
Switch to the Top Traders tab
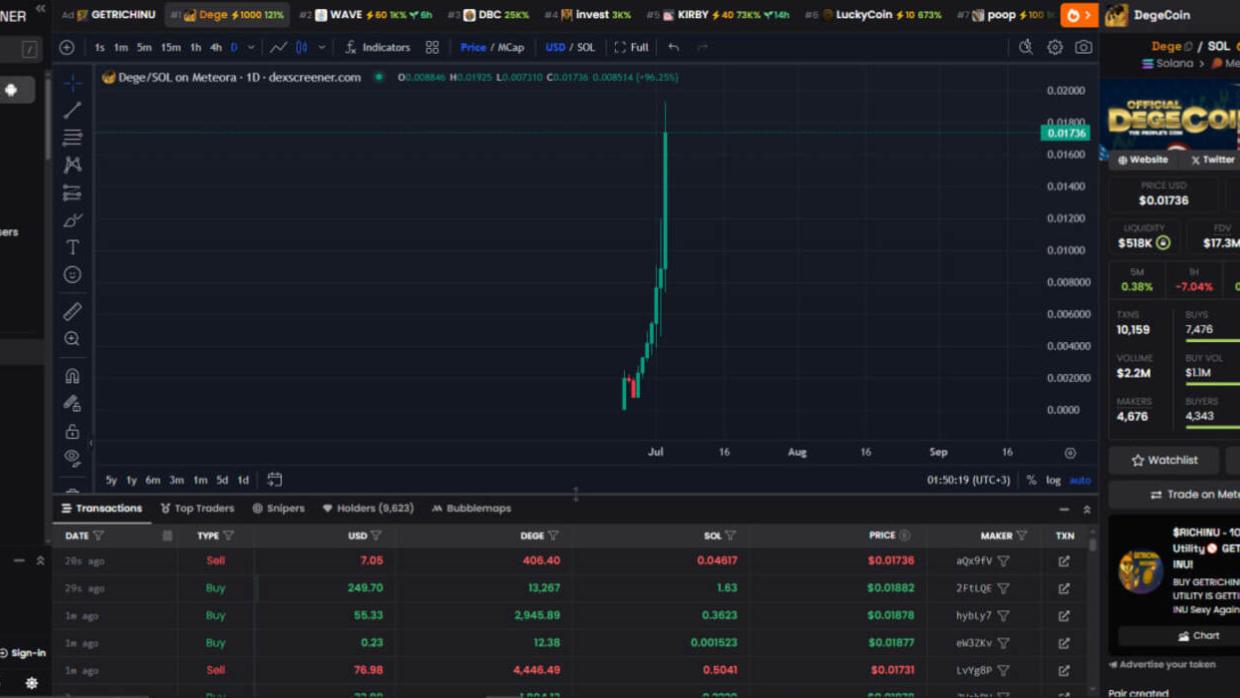(197, 508)
